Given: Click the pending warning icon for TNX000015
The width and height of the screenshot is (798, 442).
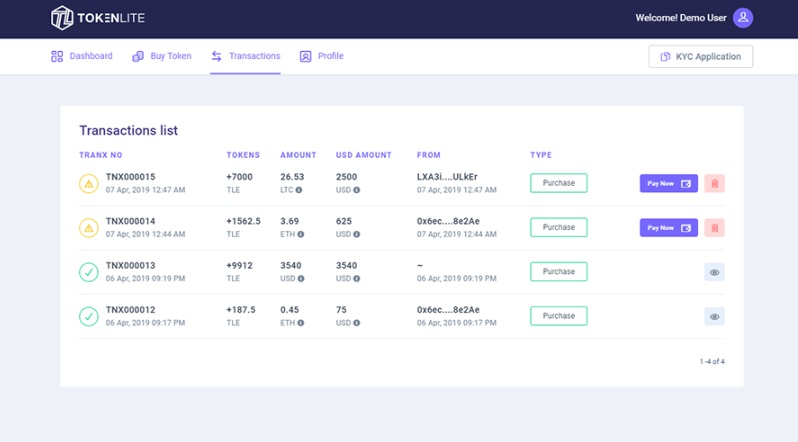Looking at the screenshot, I should (89, 183).
